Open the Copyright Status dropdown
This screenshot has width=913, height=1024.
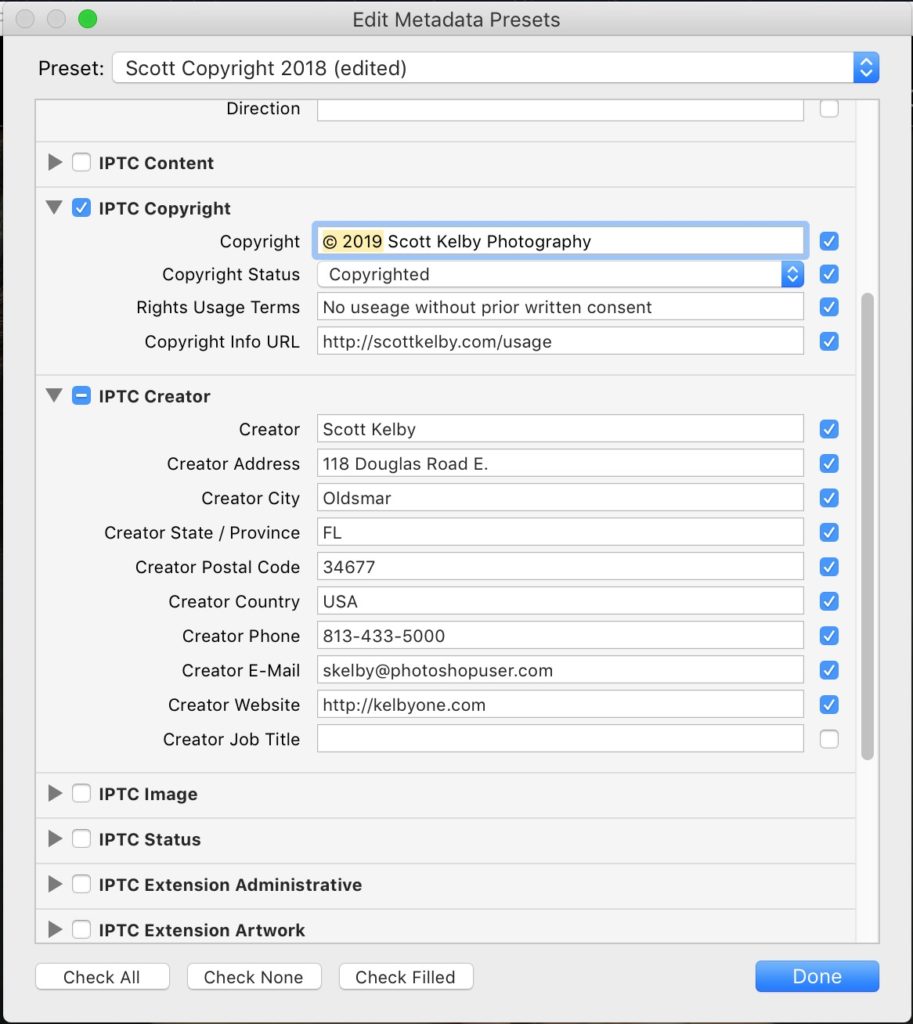click(560, 274)
